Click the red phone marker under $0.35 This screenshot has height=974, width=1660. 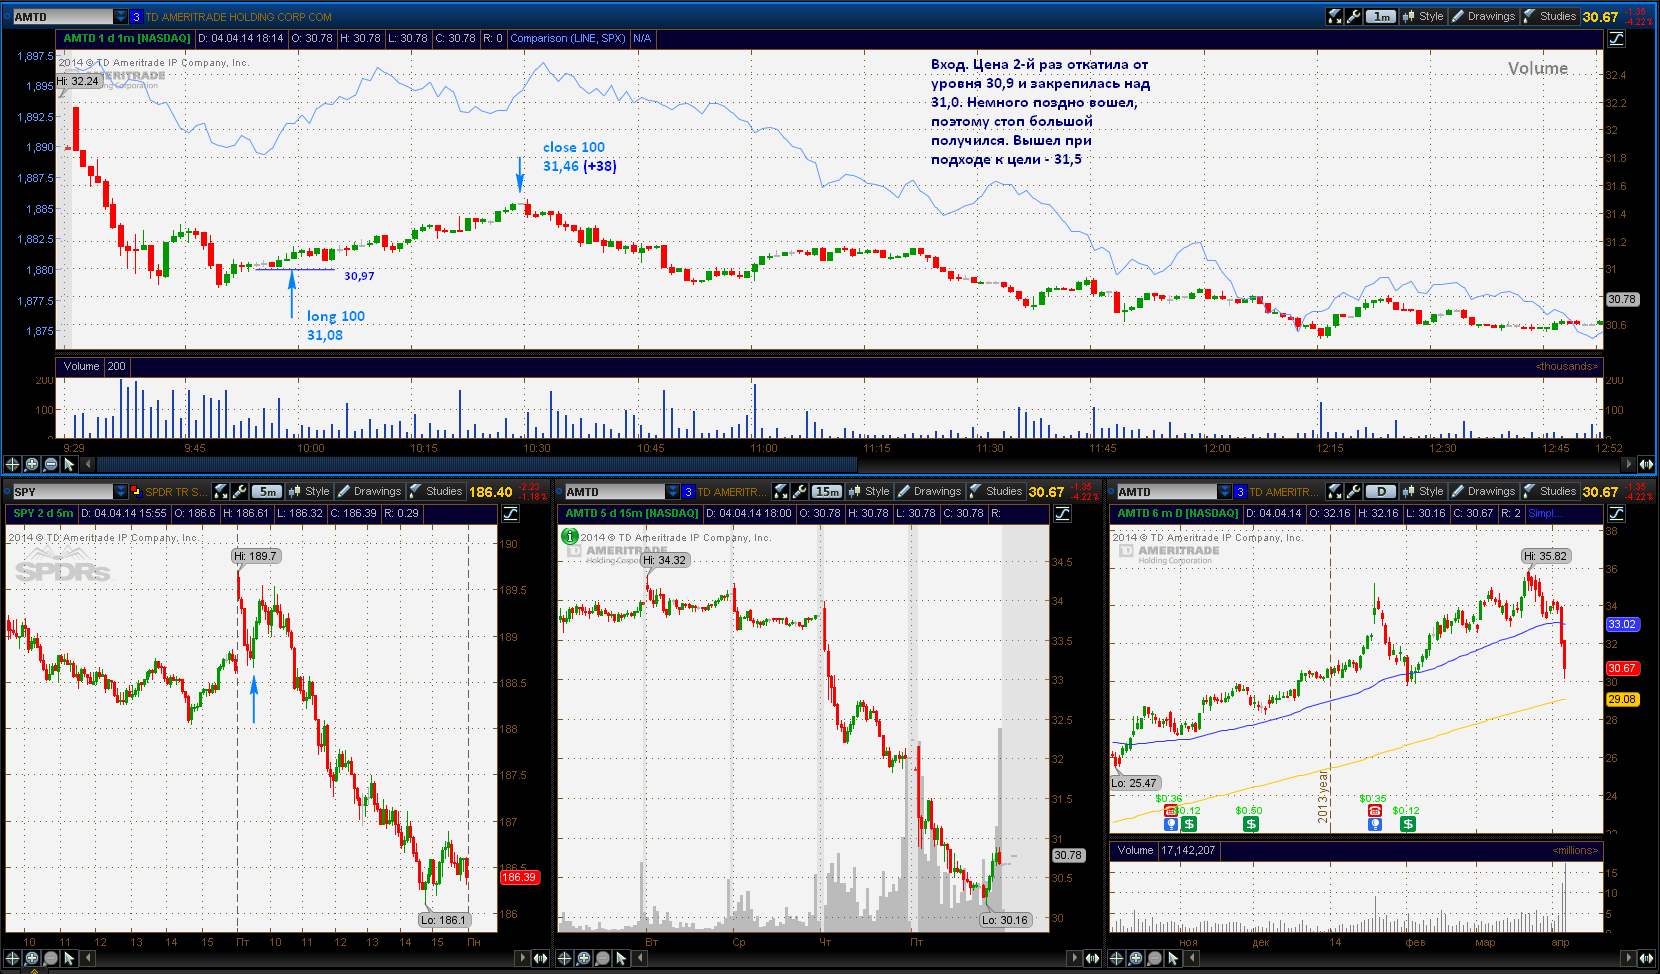click(1375, 811)
